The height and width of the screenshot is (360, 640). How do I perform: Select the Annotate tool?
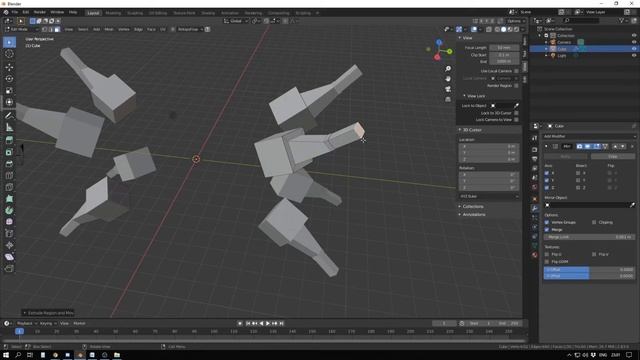(x=9, y=116)
